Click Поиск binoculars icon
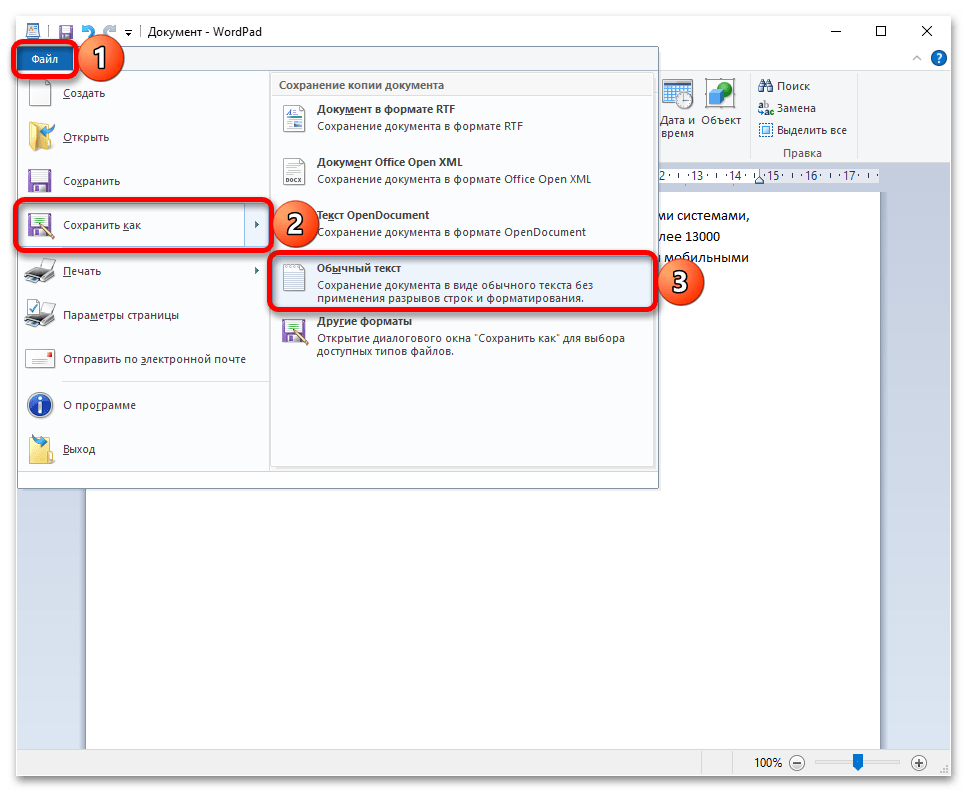This screenshot has height=792, width=967. coord(765,86)
